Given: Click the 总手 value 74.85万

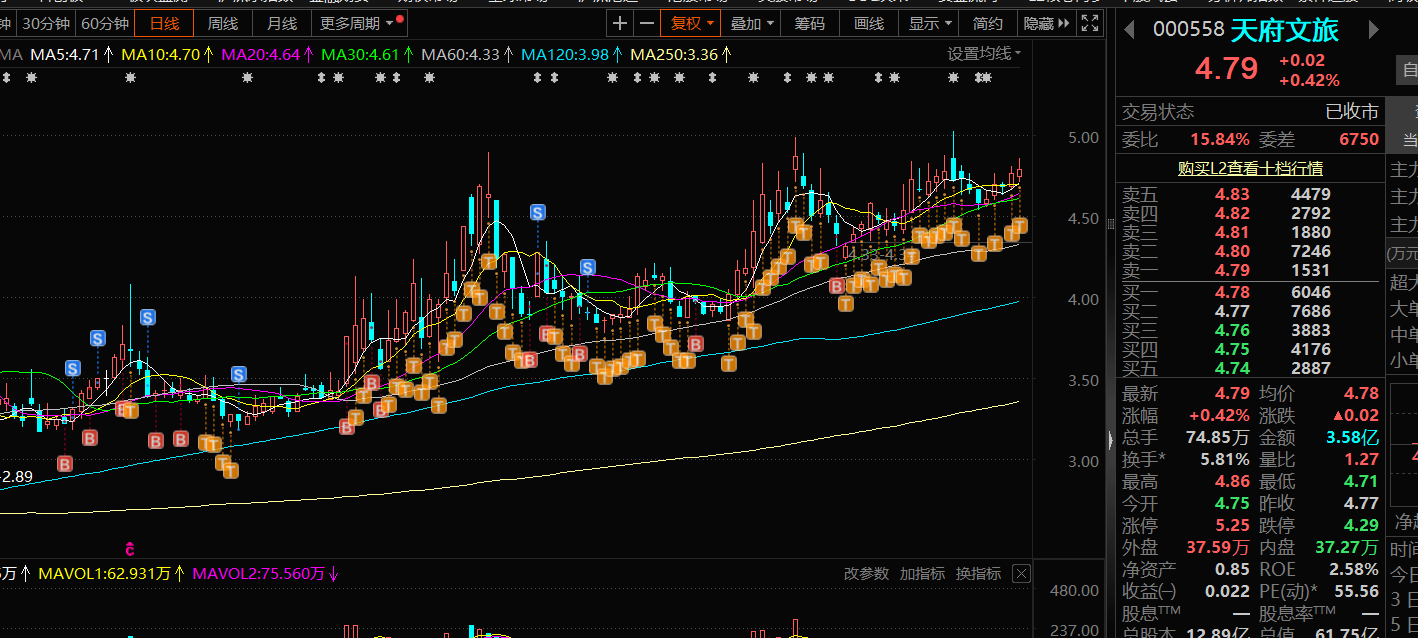Looking at the screenshot, I should pyautogui.click(x=1217, y=437).
